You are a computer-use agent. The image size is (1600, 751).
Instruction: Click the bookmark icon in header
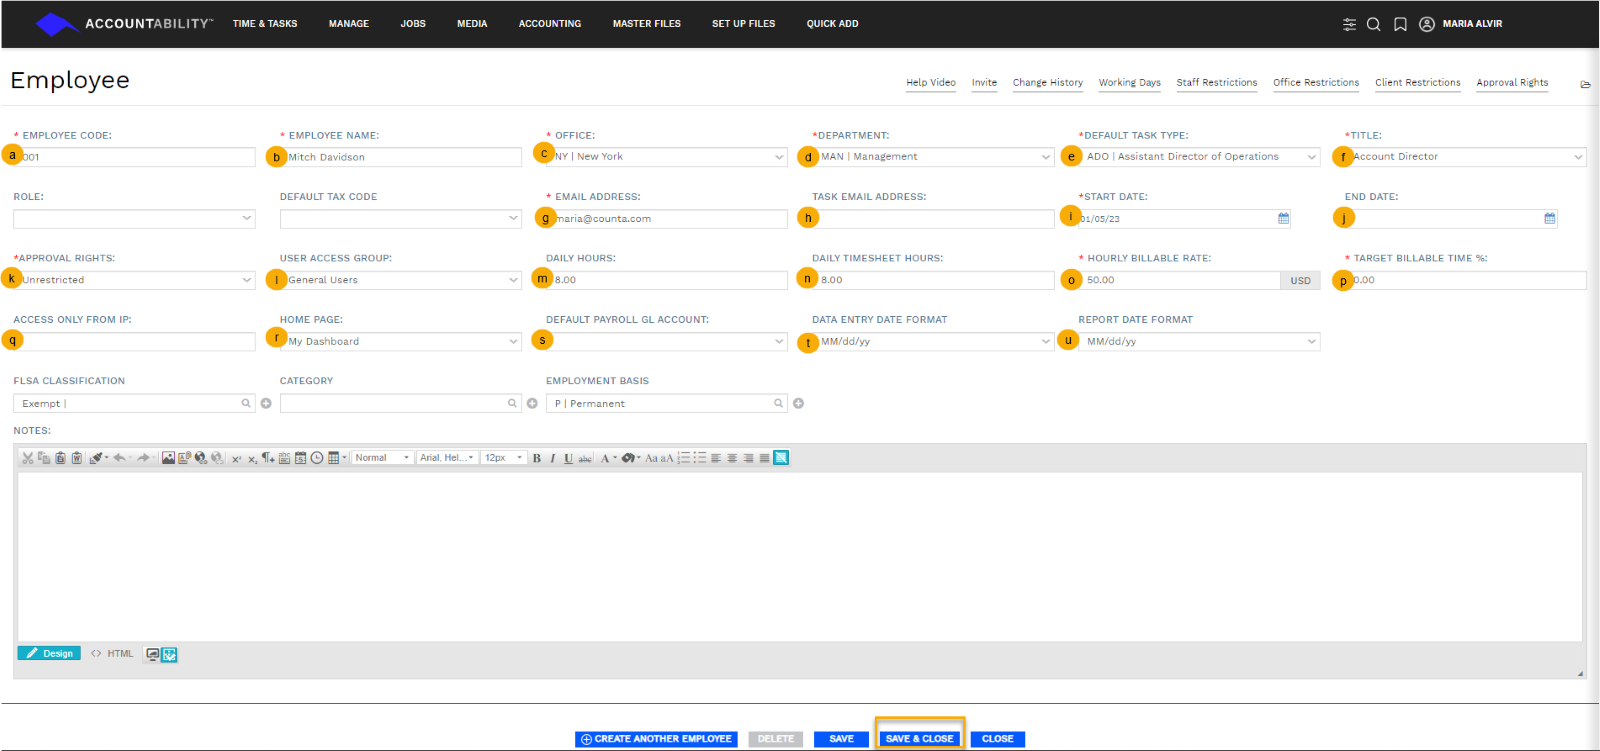[x=1400, y=24]
